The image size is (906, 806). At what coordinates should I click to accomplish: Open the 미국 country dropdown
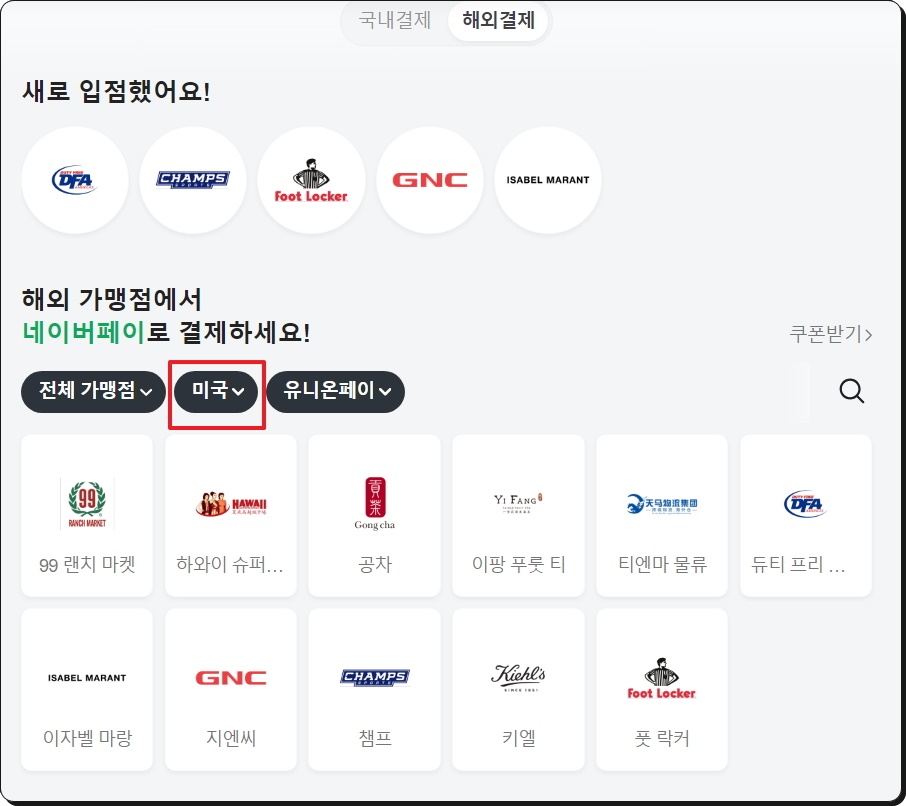(x=217, y=392)
